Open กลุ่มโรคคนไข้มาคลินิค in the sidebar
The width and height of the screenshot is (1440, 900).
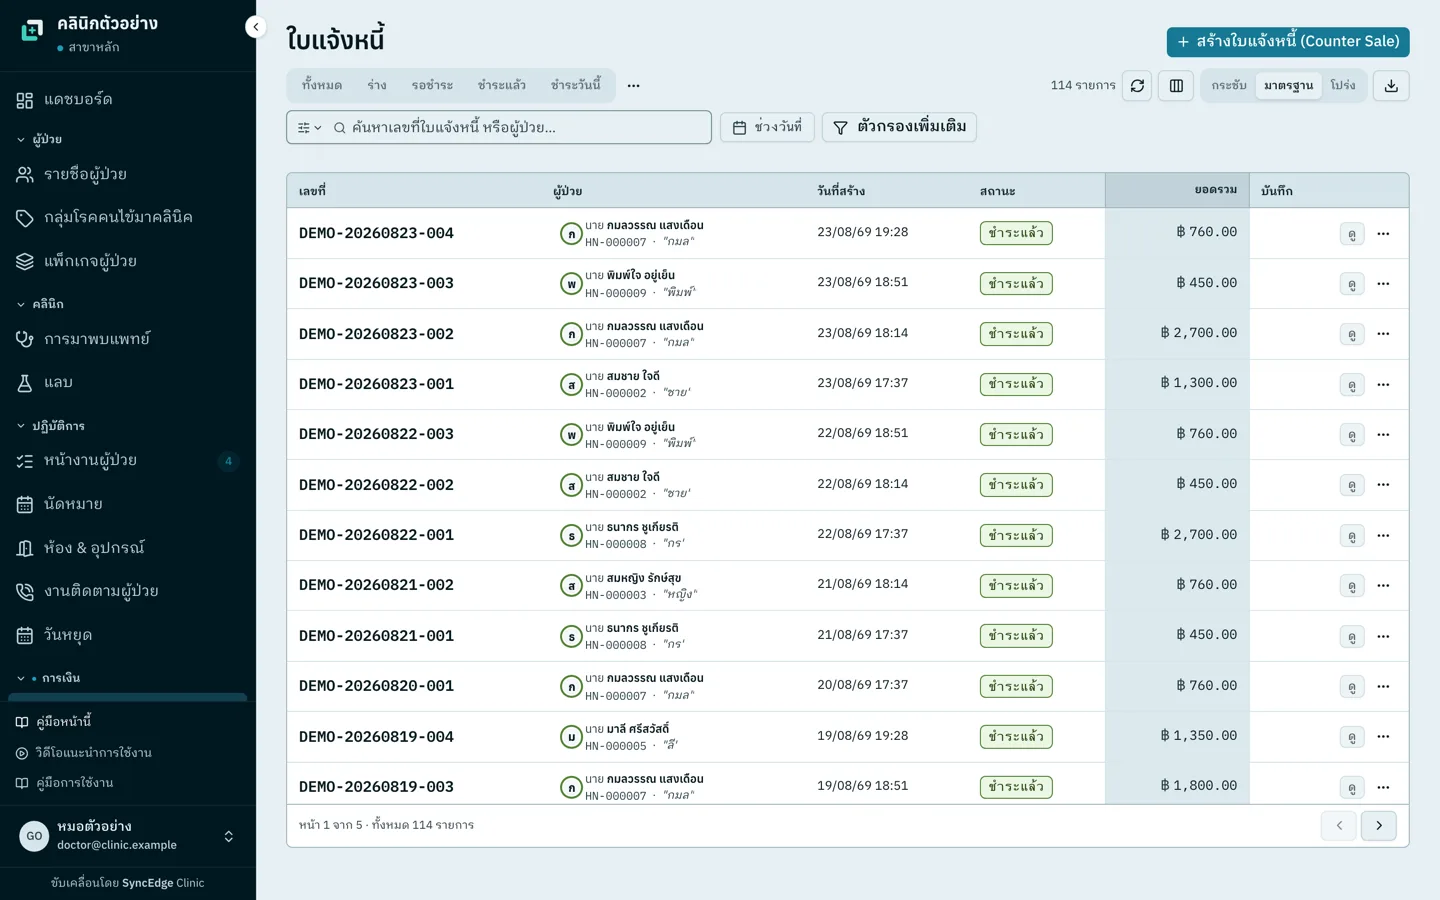tap(128, 218)
